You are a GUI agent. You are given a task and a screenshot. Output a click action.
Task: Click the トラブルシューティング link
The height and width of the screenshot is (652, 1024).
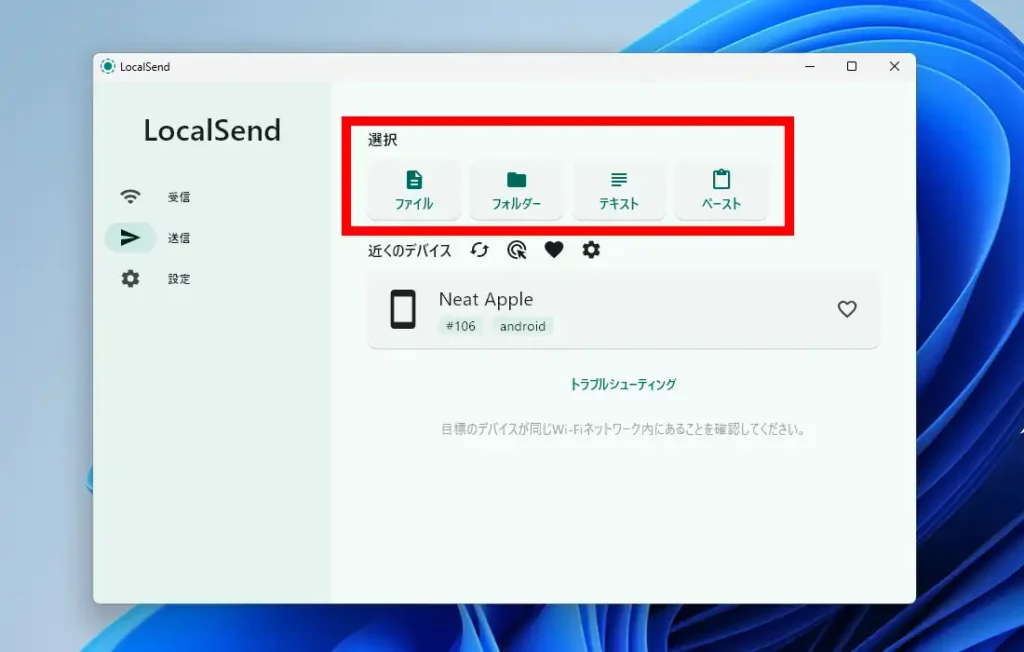(x=623, y=384)
